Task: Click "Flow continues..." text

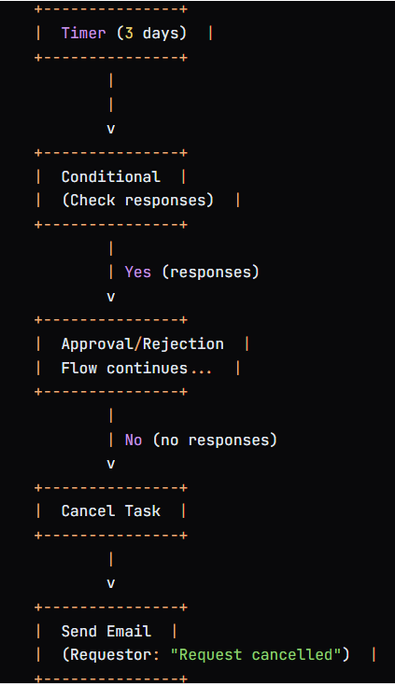Action: [136, 368]
